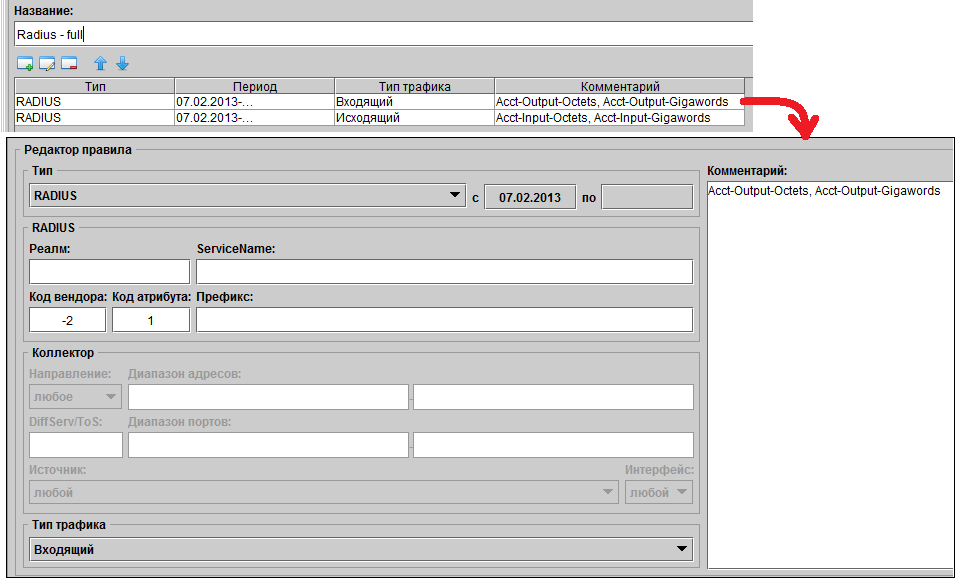Edit the Код атрибута value
Viewport: 964px width, 587px height.
[151, 320]
